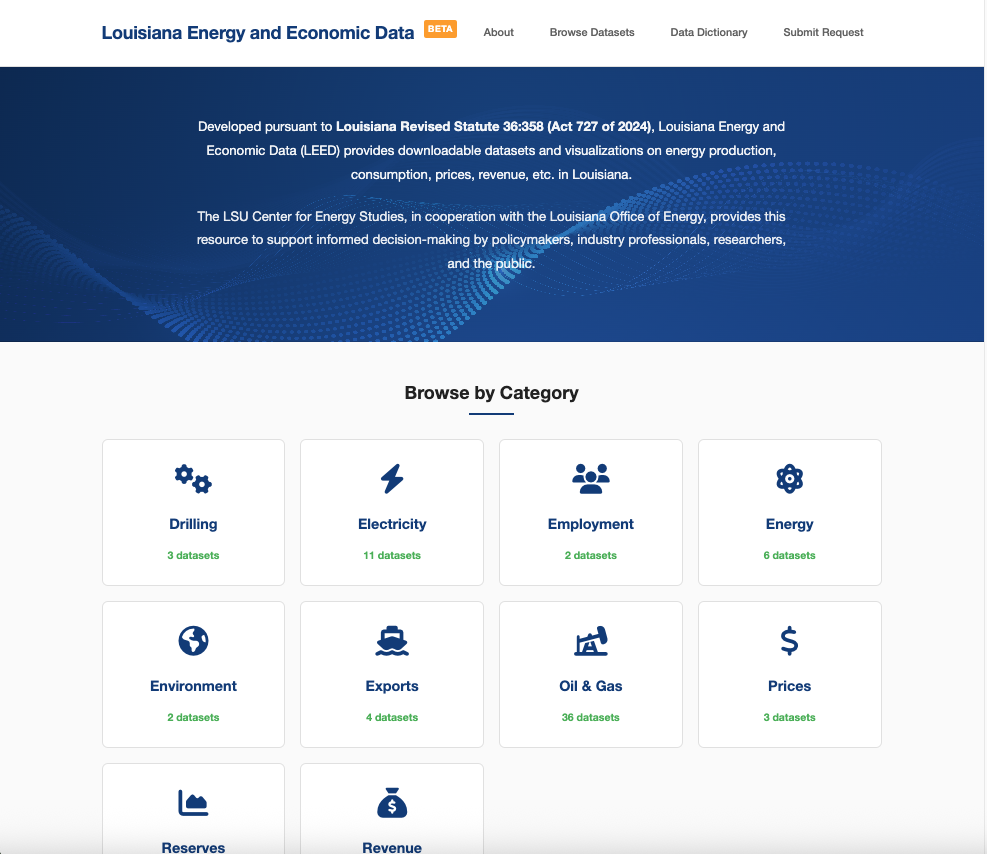
Task: Open the Oil & Gas 36 datasets link
Action: click(590, 717)
